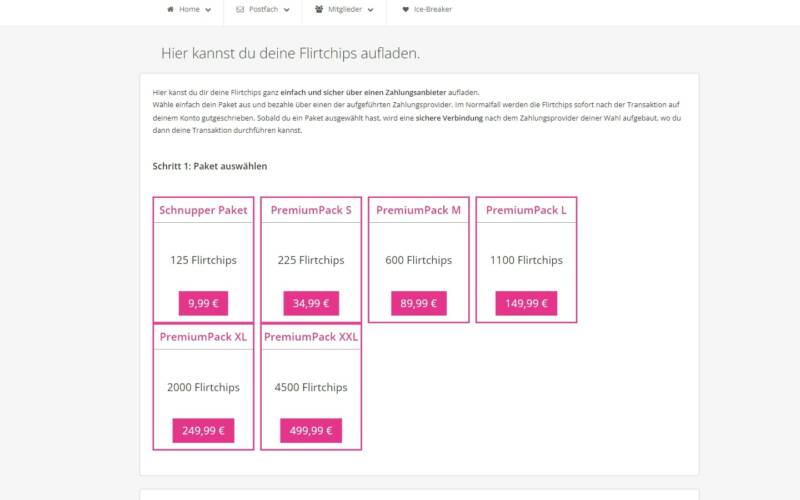Buy Schnupper Paket for 9,99 €
Screen dimensions: 800x500
[x=203, y=304]
